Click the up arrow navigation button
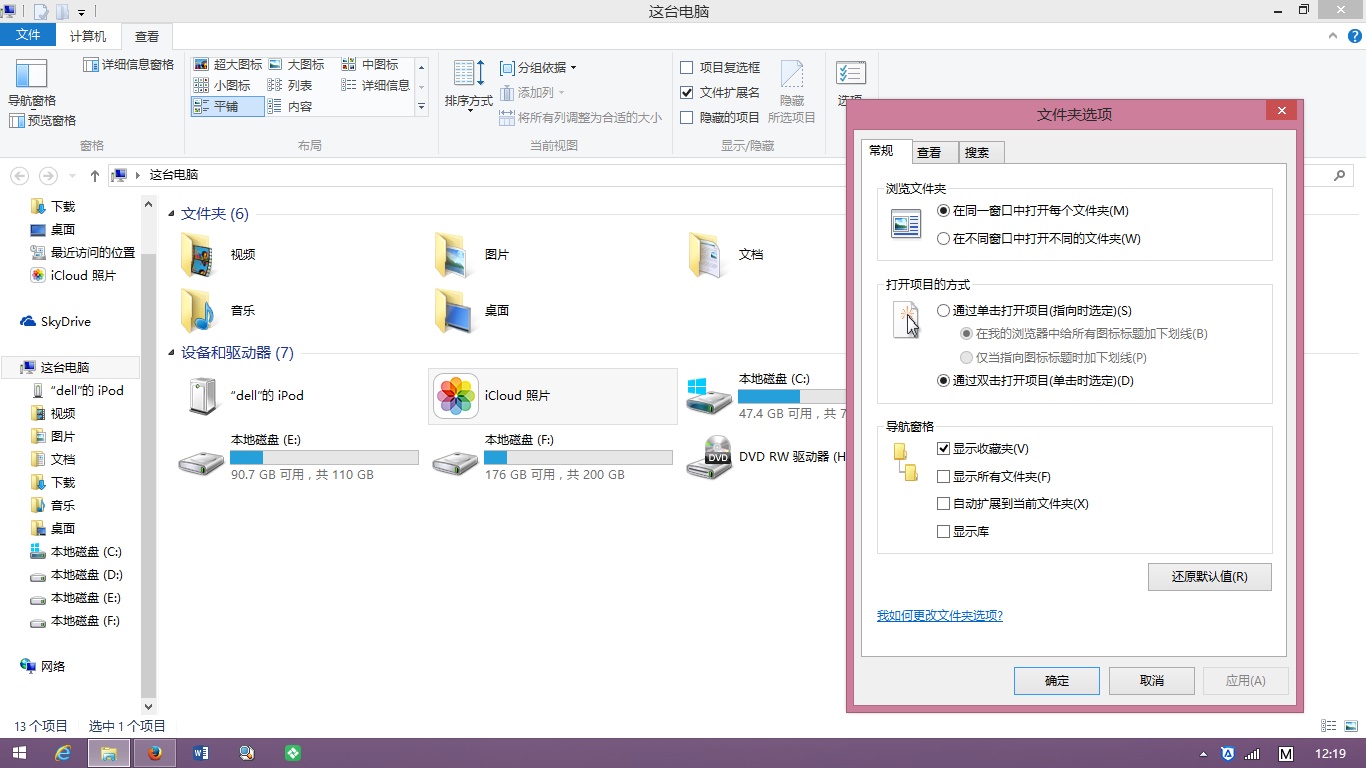 95,175
